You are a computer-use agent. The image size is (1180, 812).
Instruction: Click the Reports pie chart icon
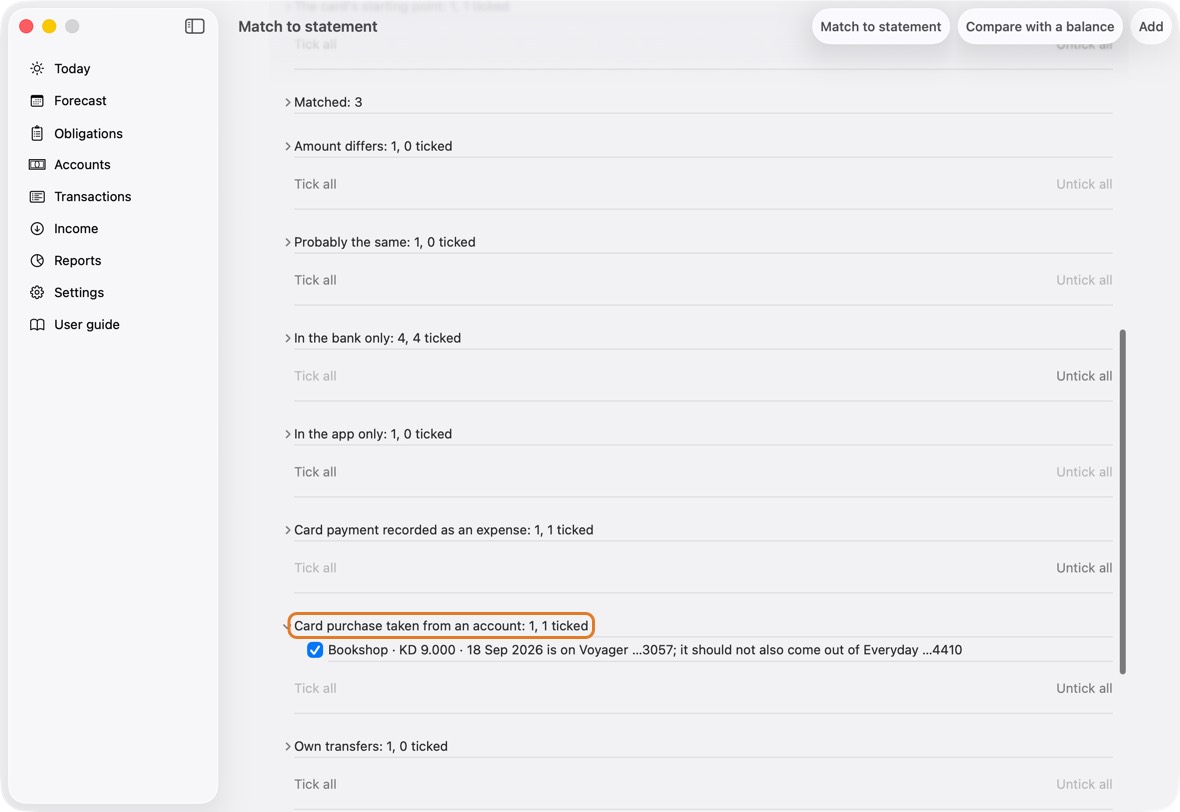[37, 260]
